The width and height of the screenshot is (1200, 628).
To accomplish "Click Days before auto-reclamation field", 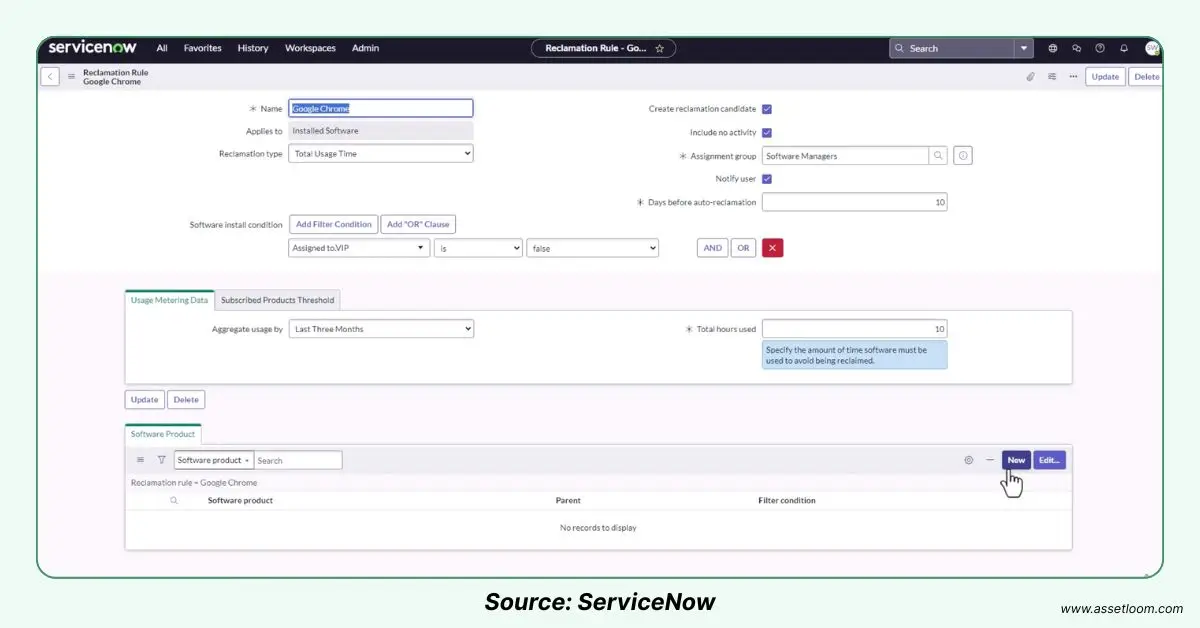I will click(854, 202).
